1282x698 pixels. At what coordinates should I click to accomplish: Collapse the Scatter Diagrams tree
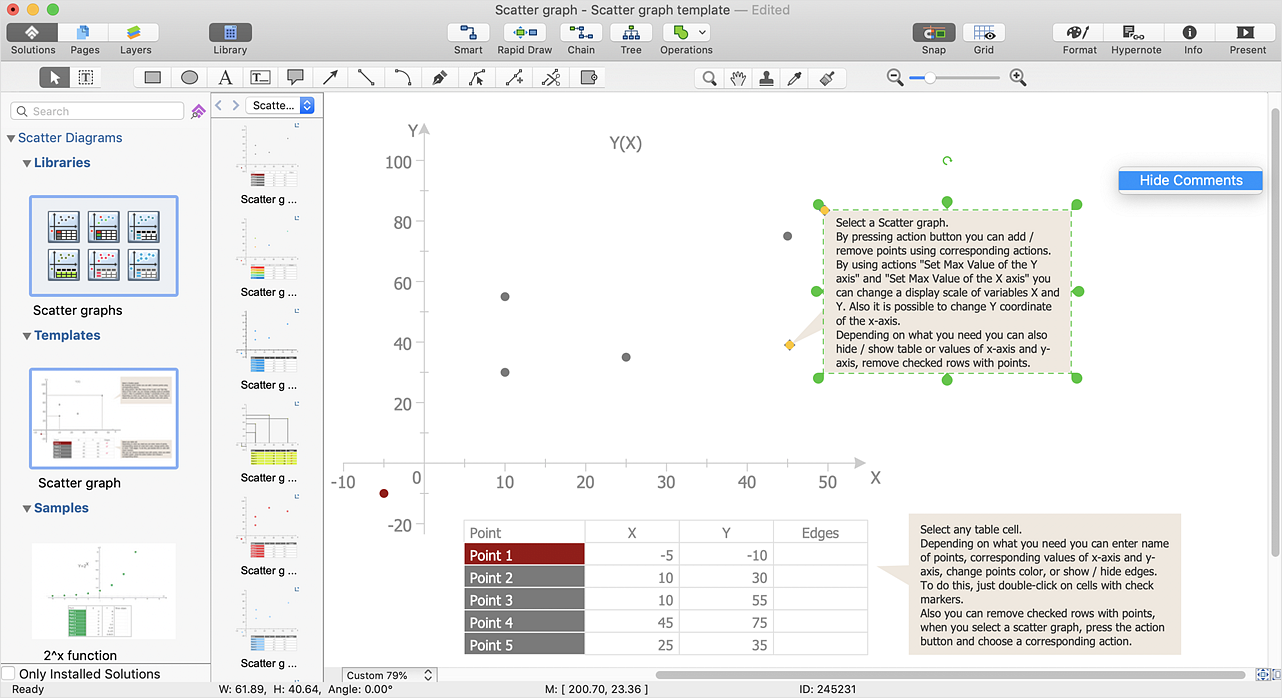(11, 138)
